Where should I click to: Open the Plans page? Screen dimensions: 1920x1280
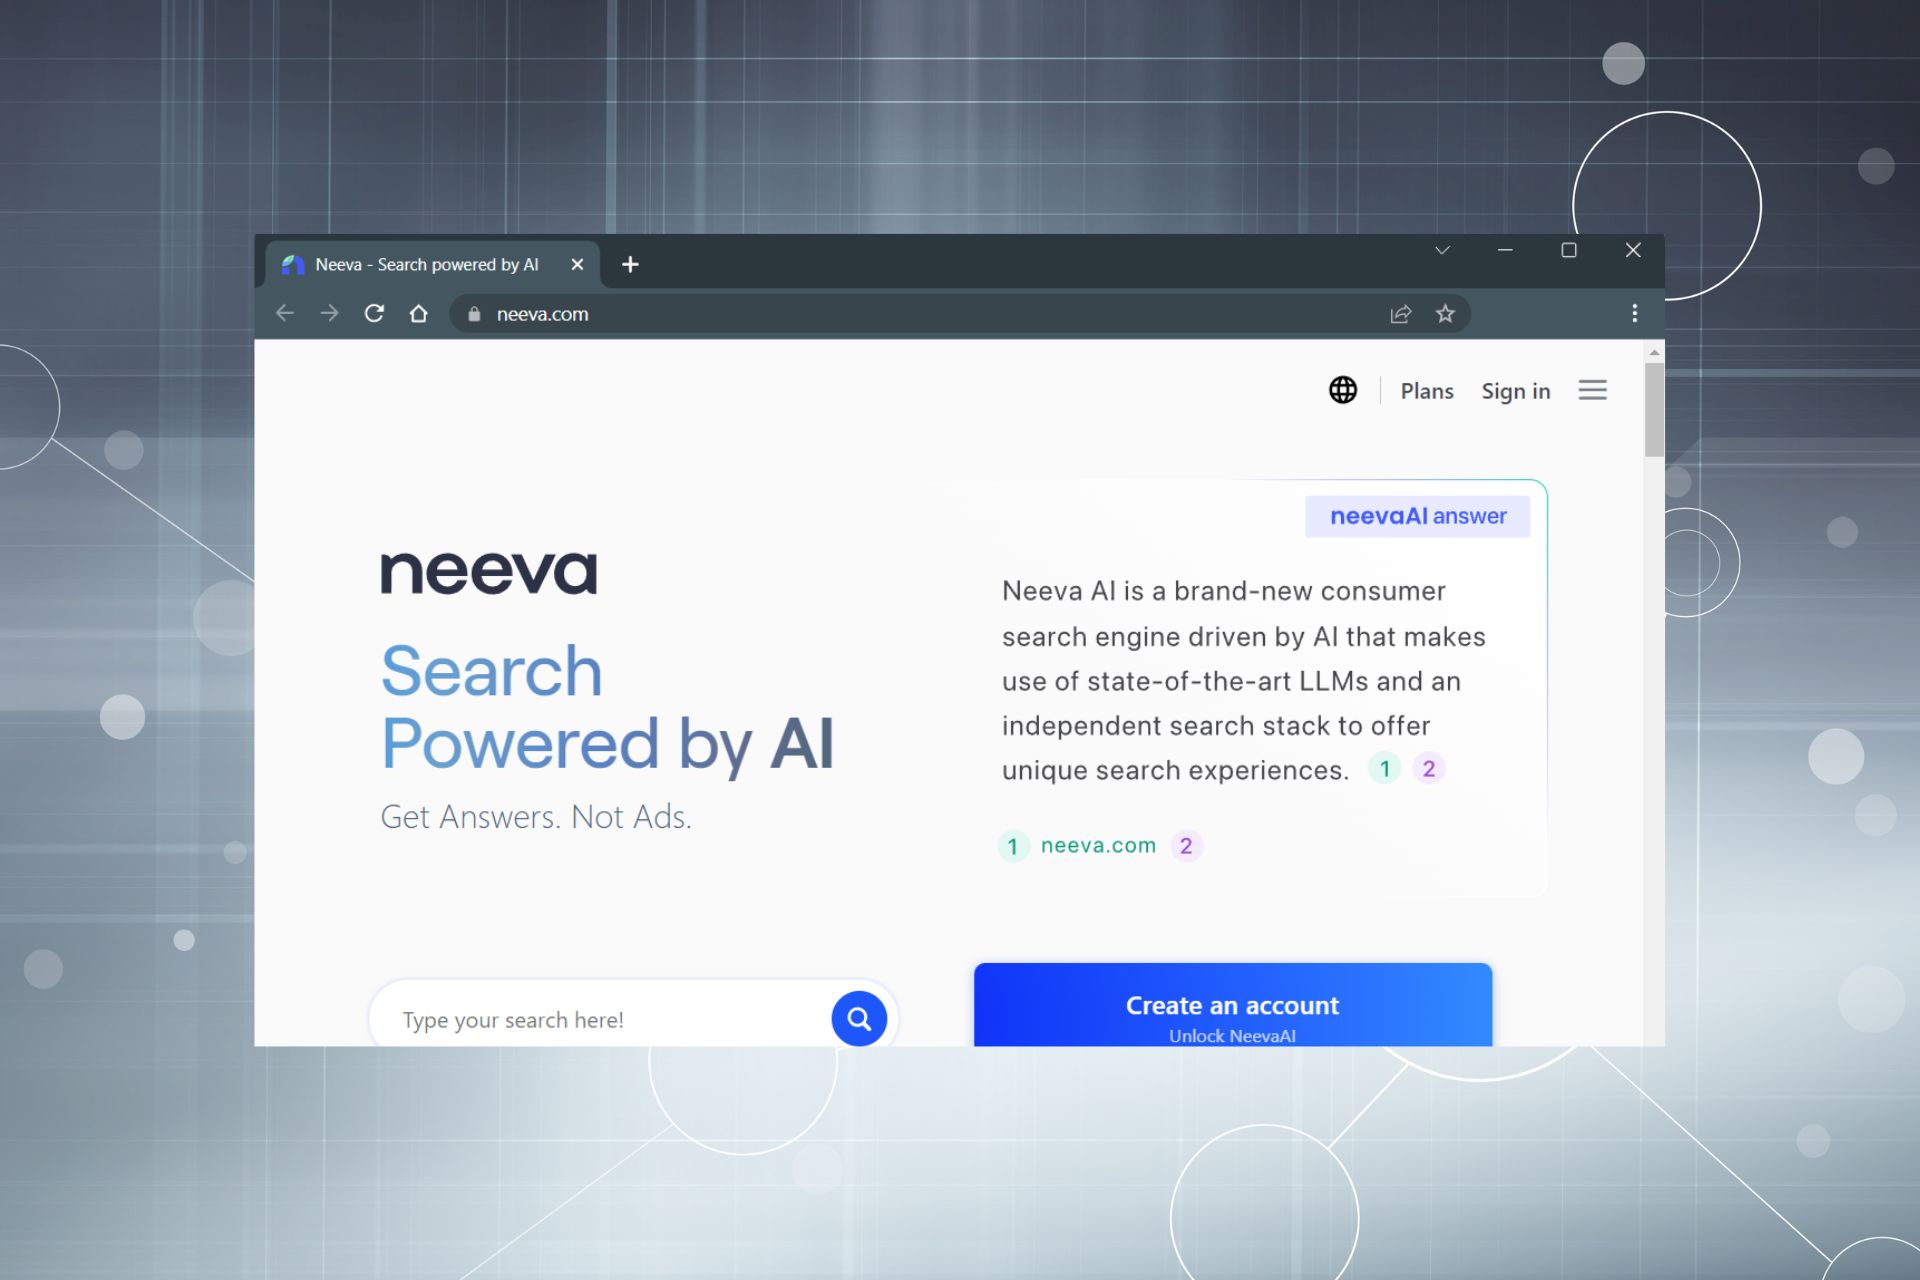pos(1427,391)
